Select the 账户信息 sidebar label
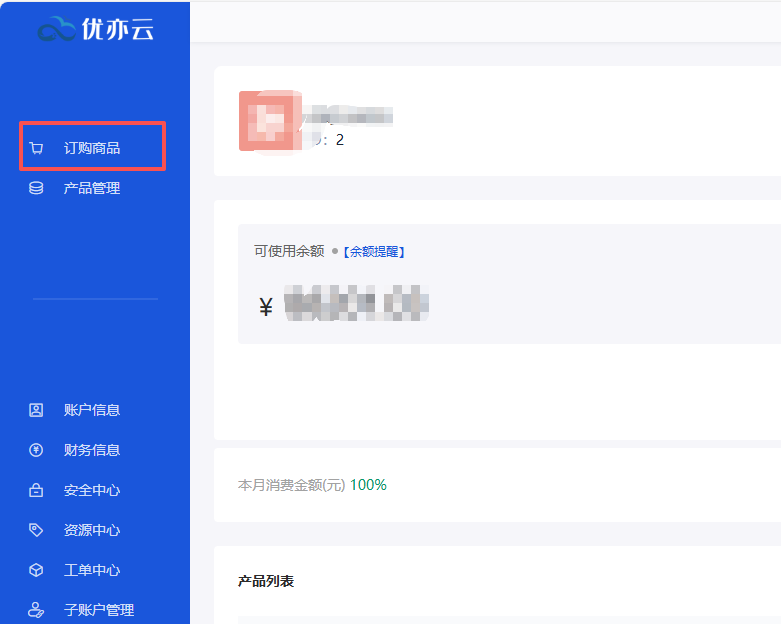This screenshot has width=781, height=624. (92, 410)
